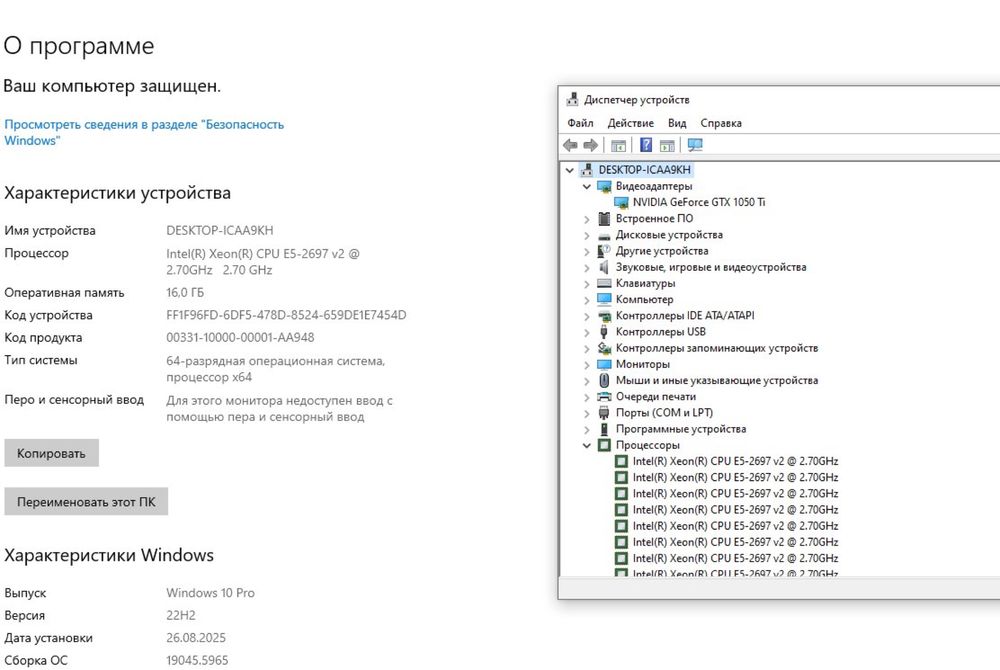1000x670 pixels.
Task: Click the Мониторы display icon
Action: pos(604,365)
